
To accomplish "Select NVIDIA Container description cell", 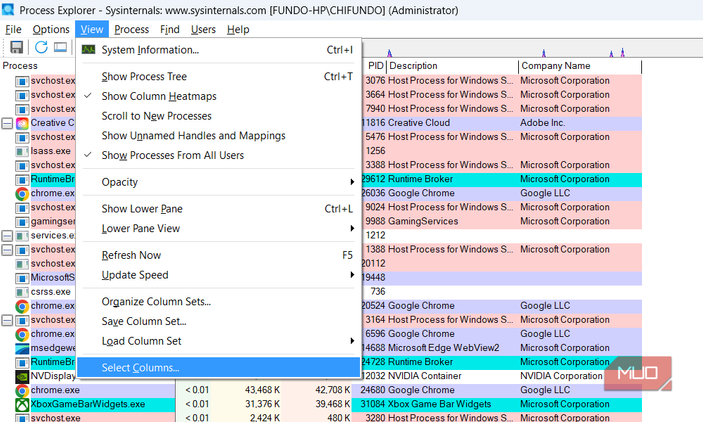I will 425,376.
